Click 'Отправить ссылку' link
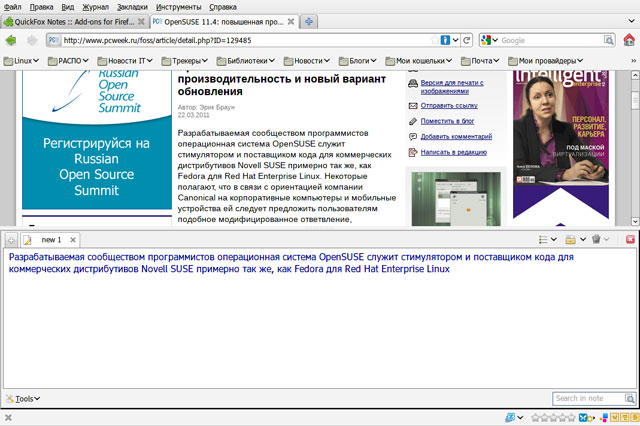The height and width of the screenshot is (426, 640). click(449, 104)
